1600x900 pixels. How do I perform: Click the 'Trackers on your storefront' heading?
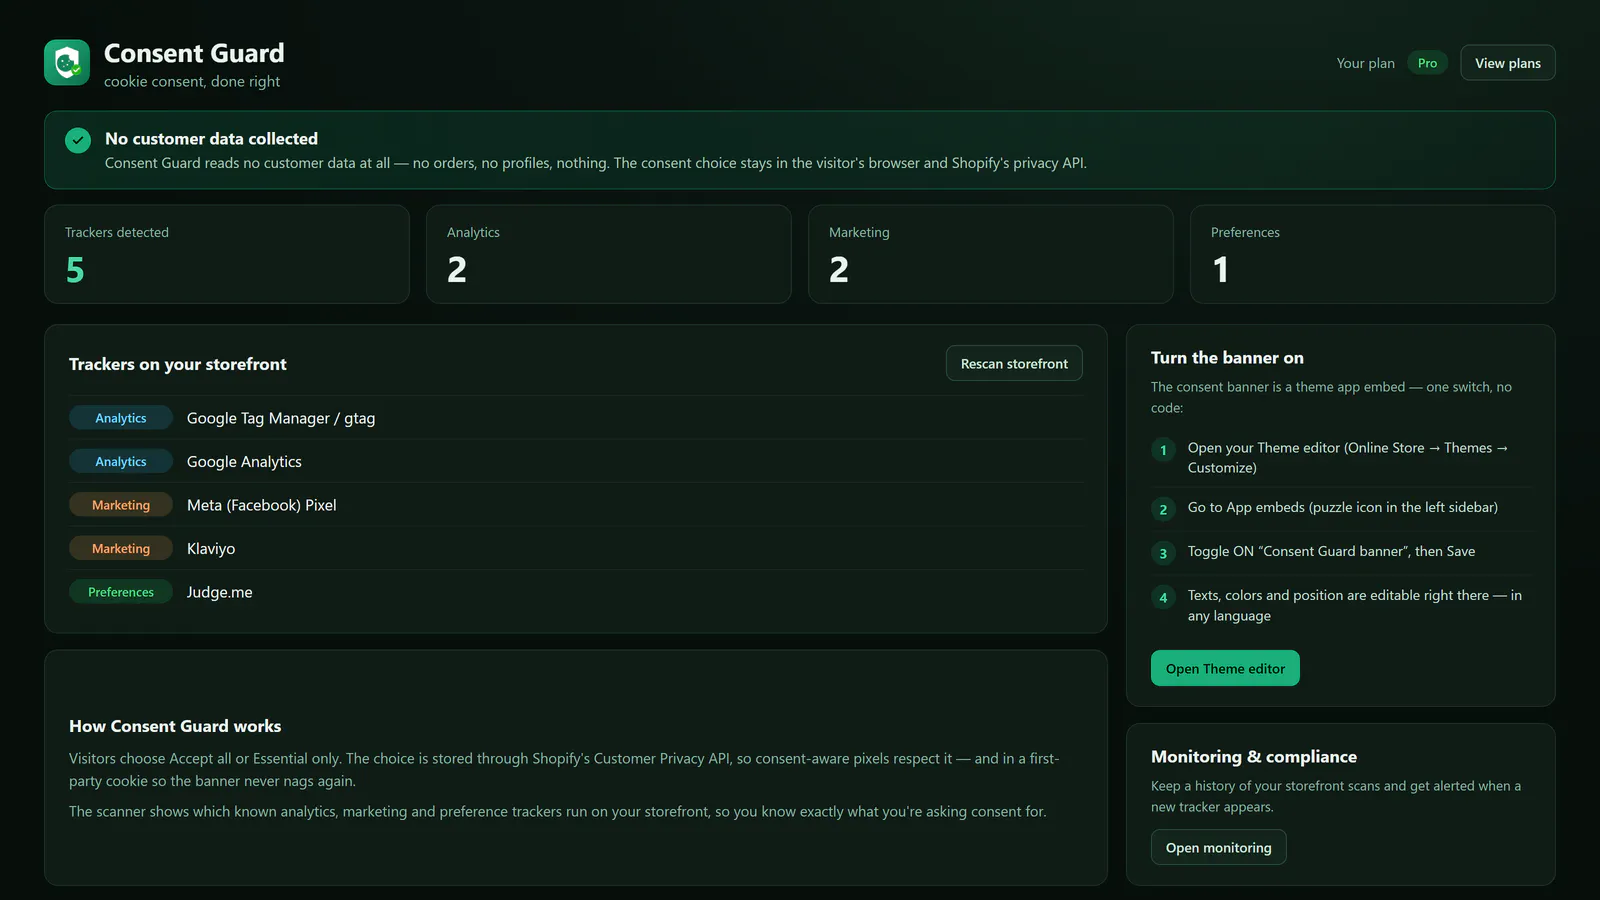pyautogui.click(x=178, y=364)
